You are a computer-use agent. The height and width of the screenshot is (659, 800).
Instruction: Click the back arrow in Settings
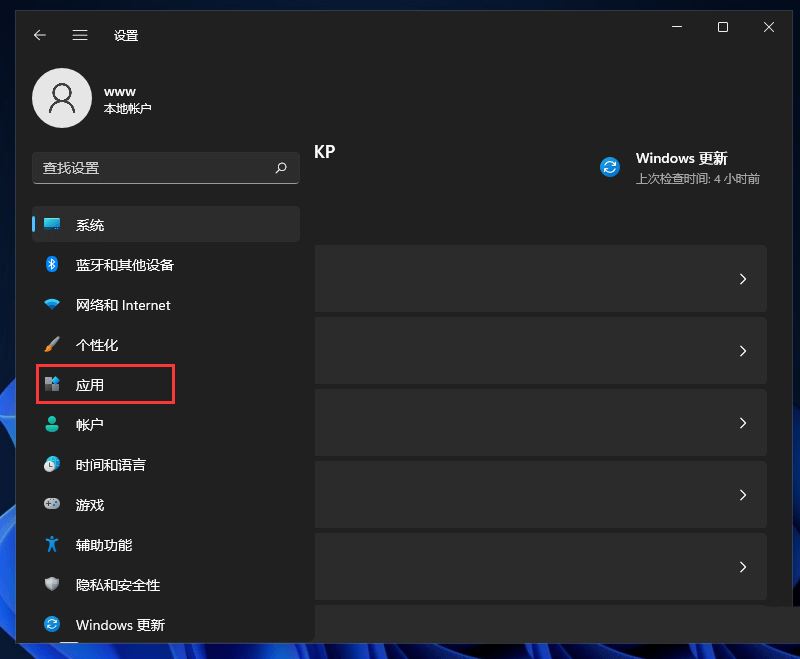40,35
